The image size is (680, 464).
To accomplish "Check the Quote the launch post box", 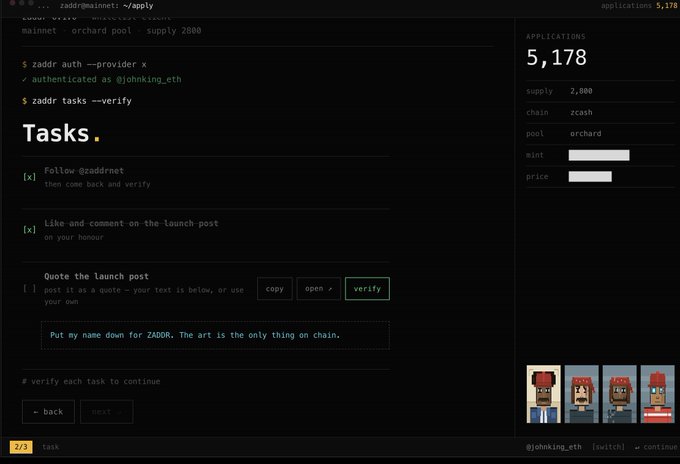I will [29, 288].
